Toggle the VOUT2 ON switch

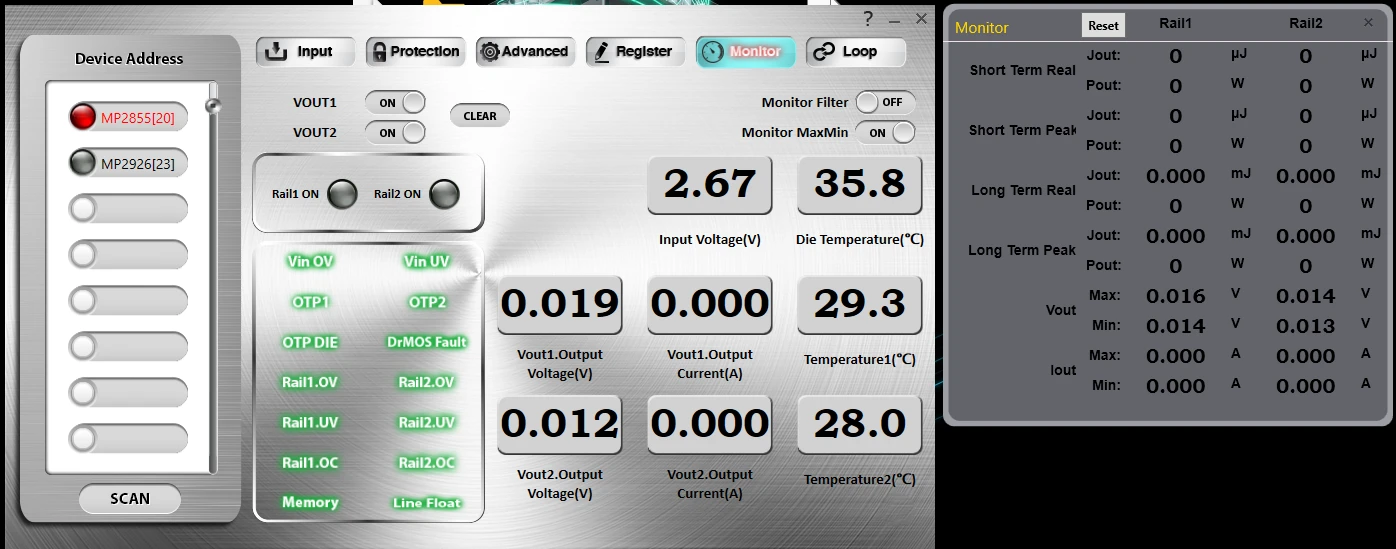click(395, 132)
